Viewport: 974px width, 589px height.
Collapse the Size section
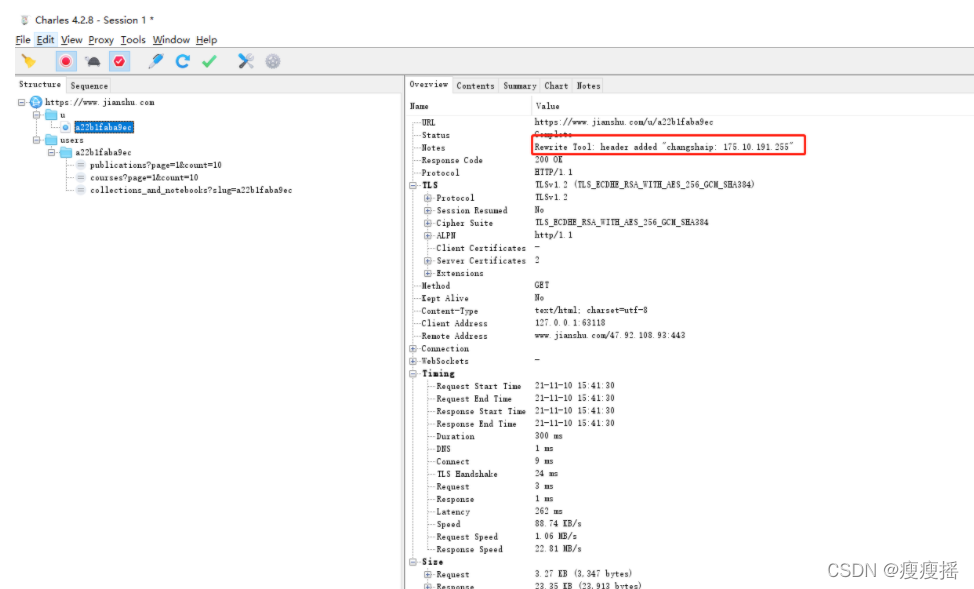point(413,562)
